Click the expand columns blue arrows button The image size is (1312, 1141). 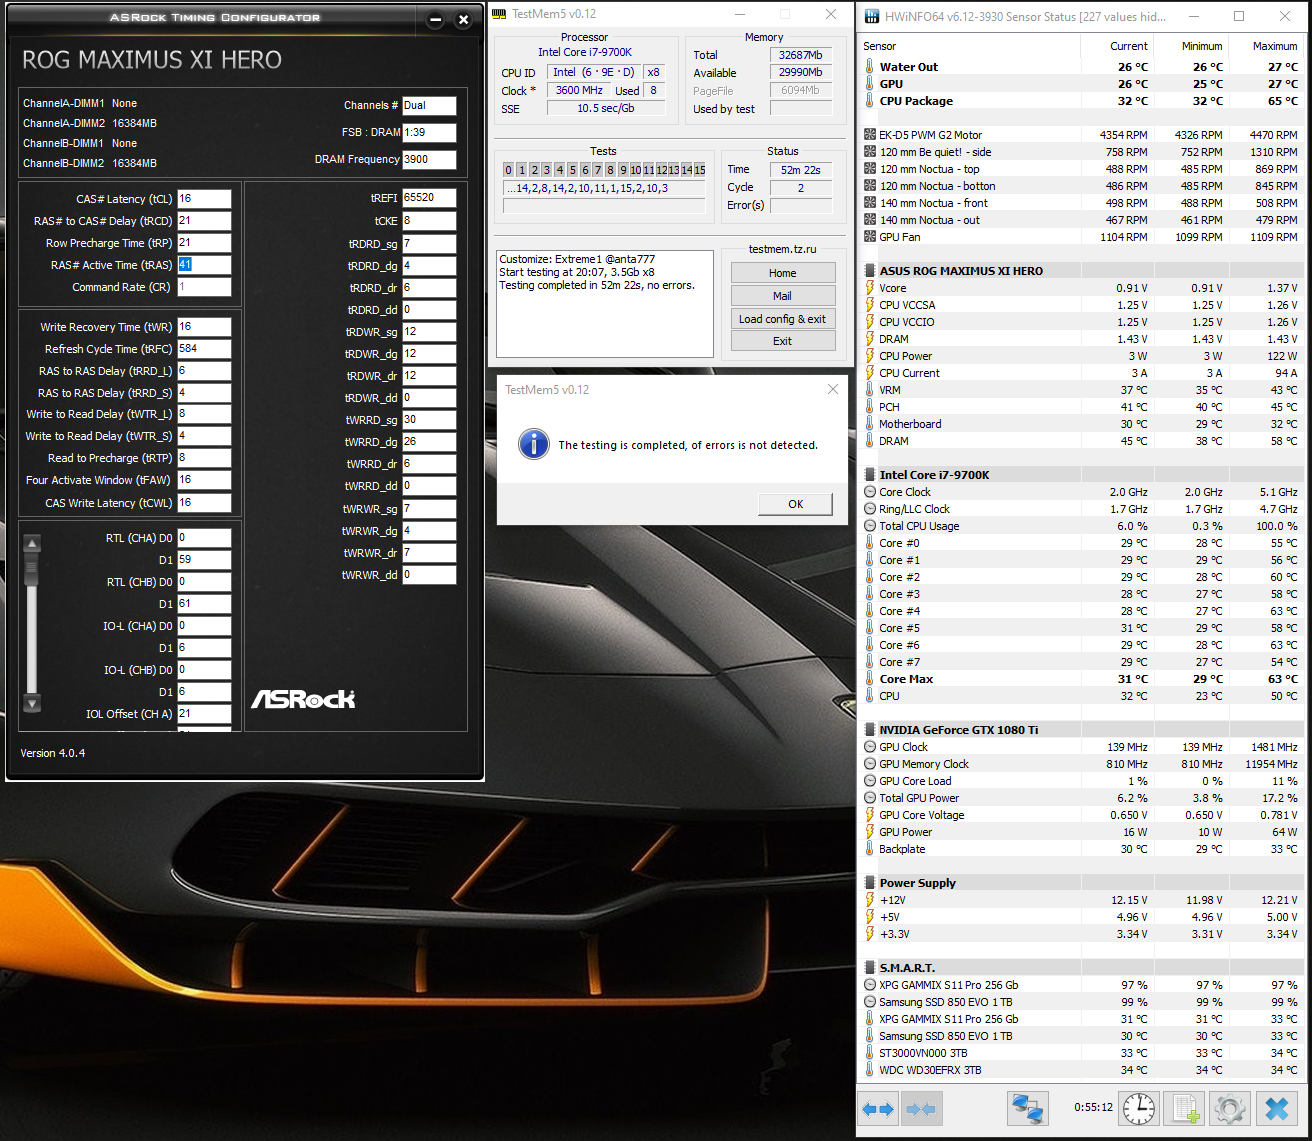tap(878, 1109)
